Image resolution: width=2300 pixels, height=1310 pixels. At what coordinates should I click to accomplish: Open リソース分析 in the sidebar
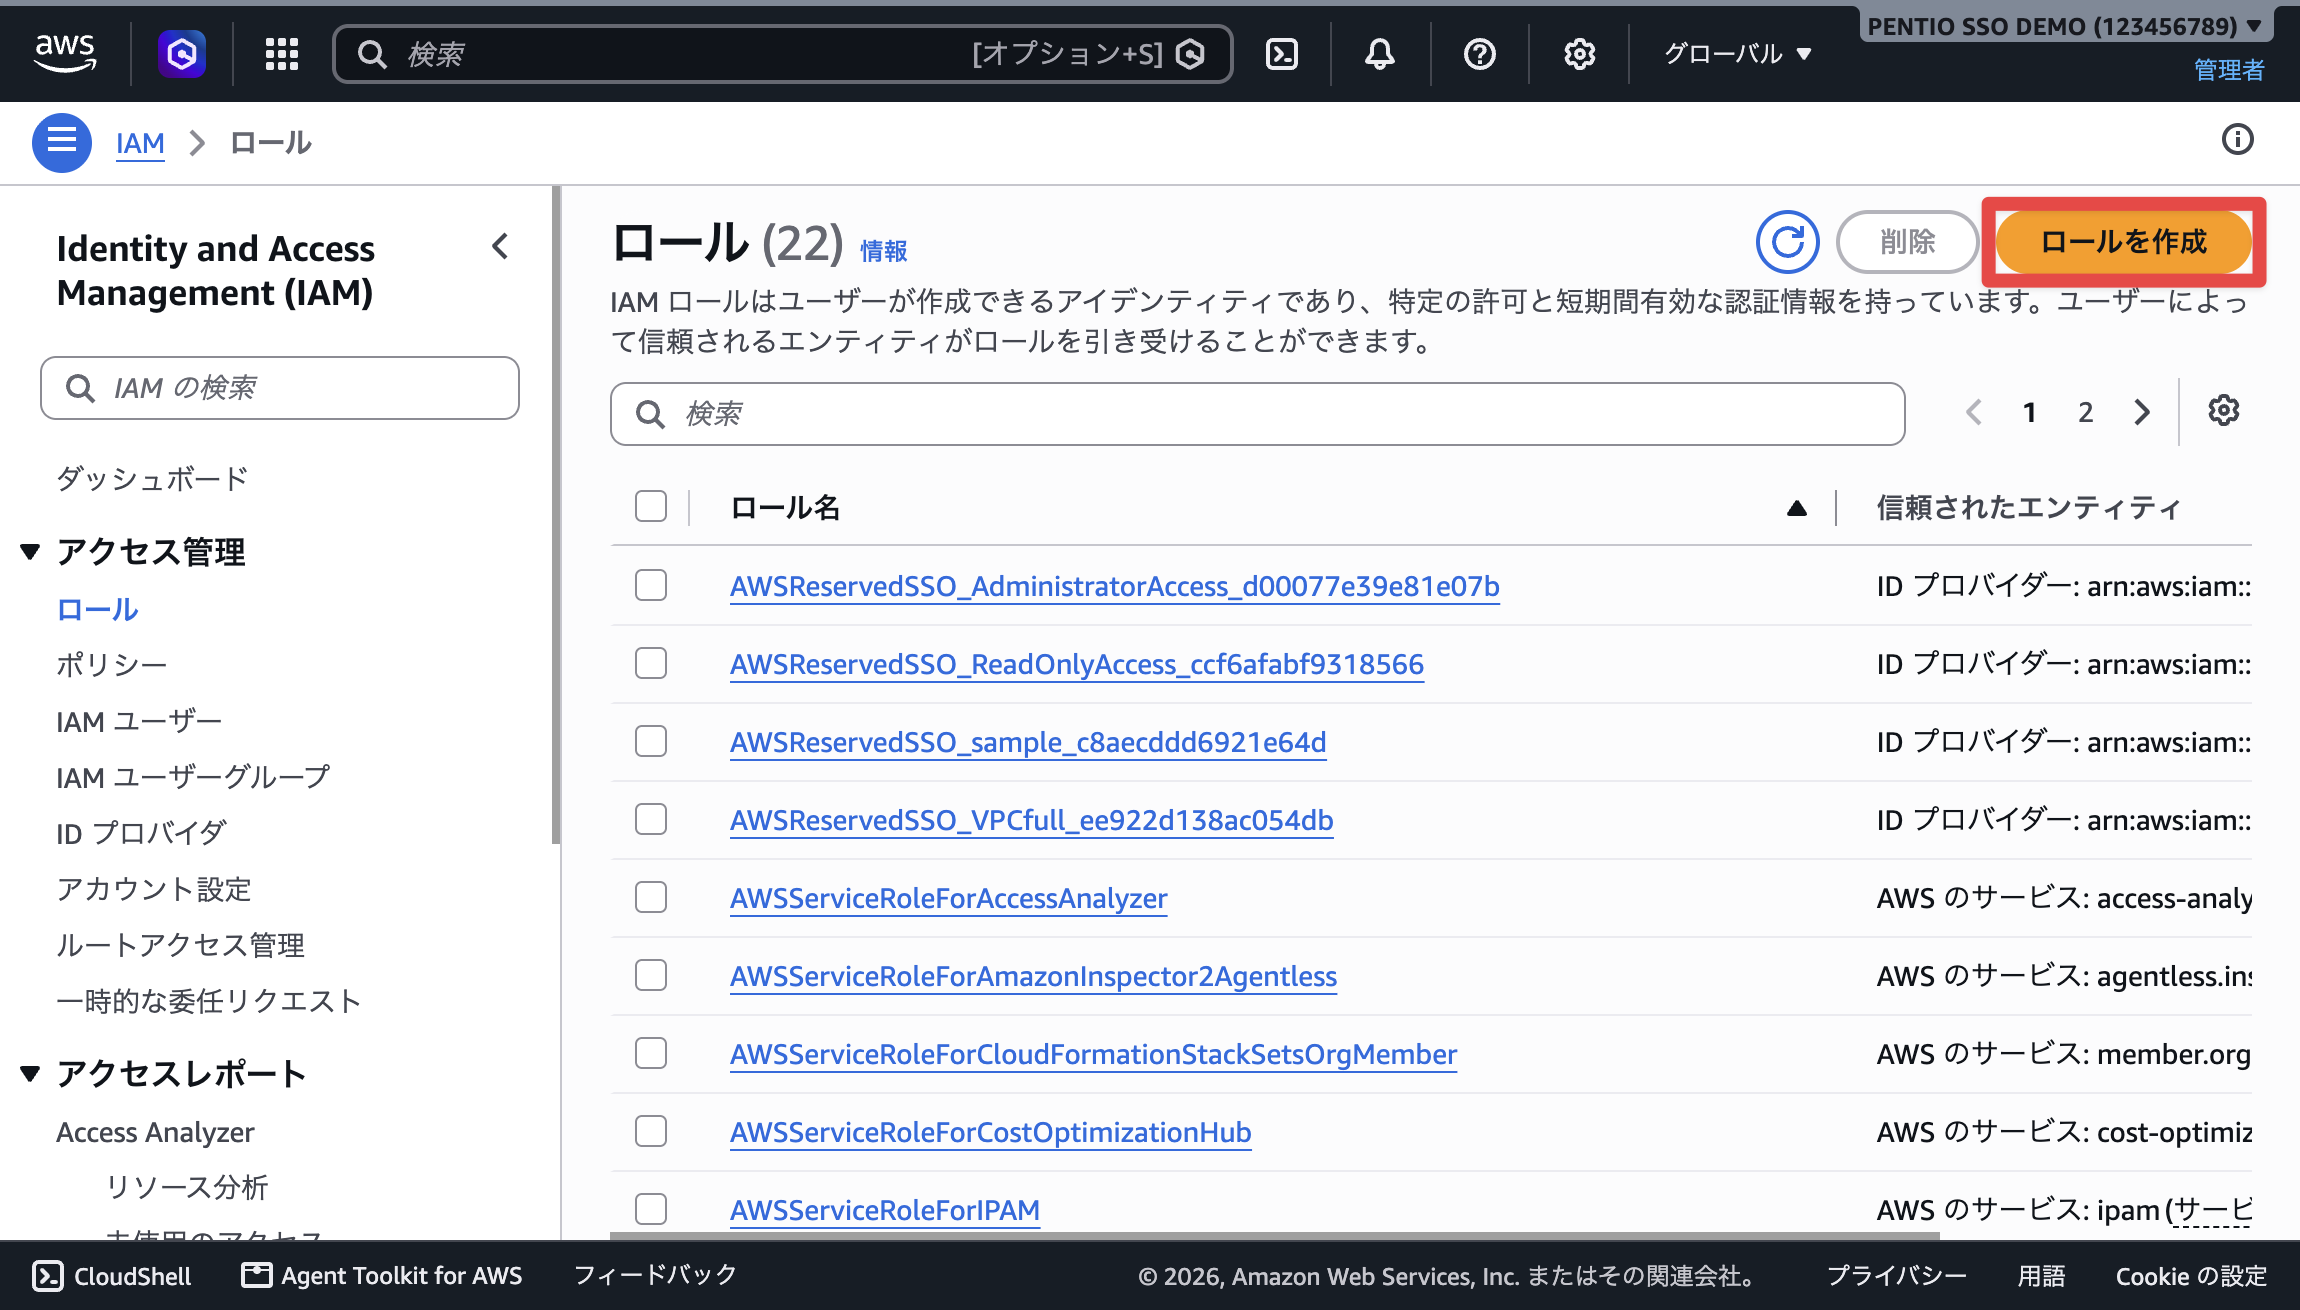click(x=187, y=1187)
